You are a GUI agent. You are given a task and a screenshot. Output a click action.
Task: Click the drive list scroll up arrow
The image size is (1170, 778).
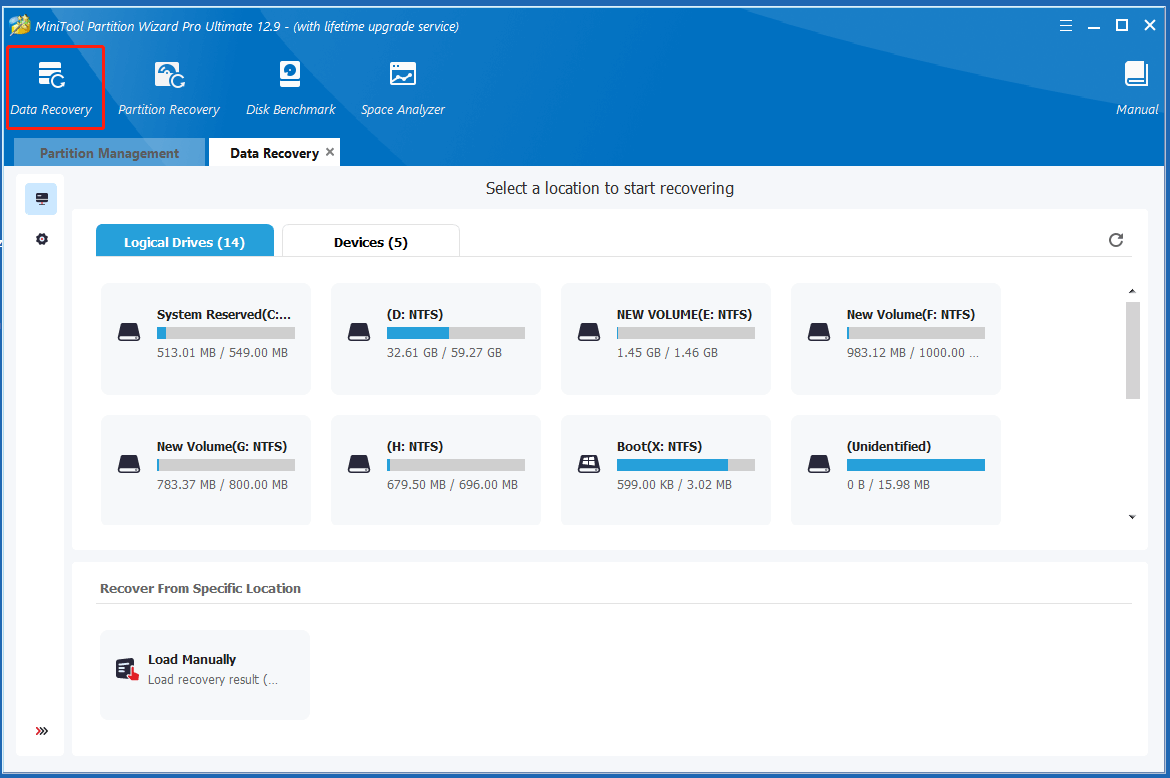[x=1132, y=291]
